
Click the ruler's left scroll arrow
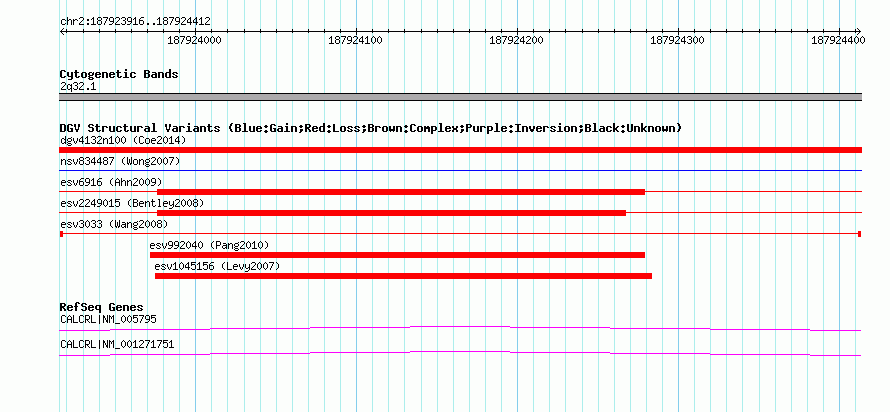(62, 31)
